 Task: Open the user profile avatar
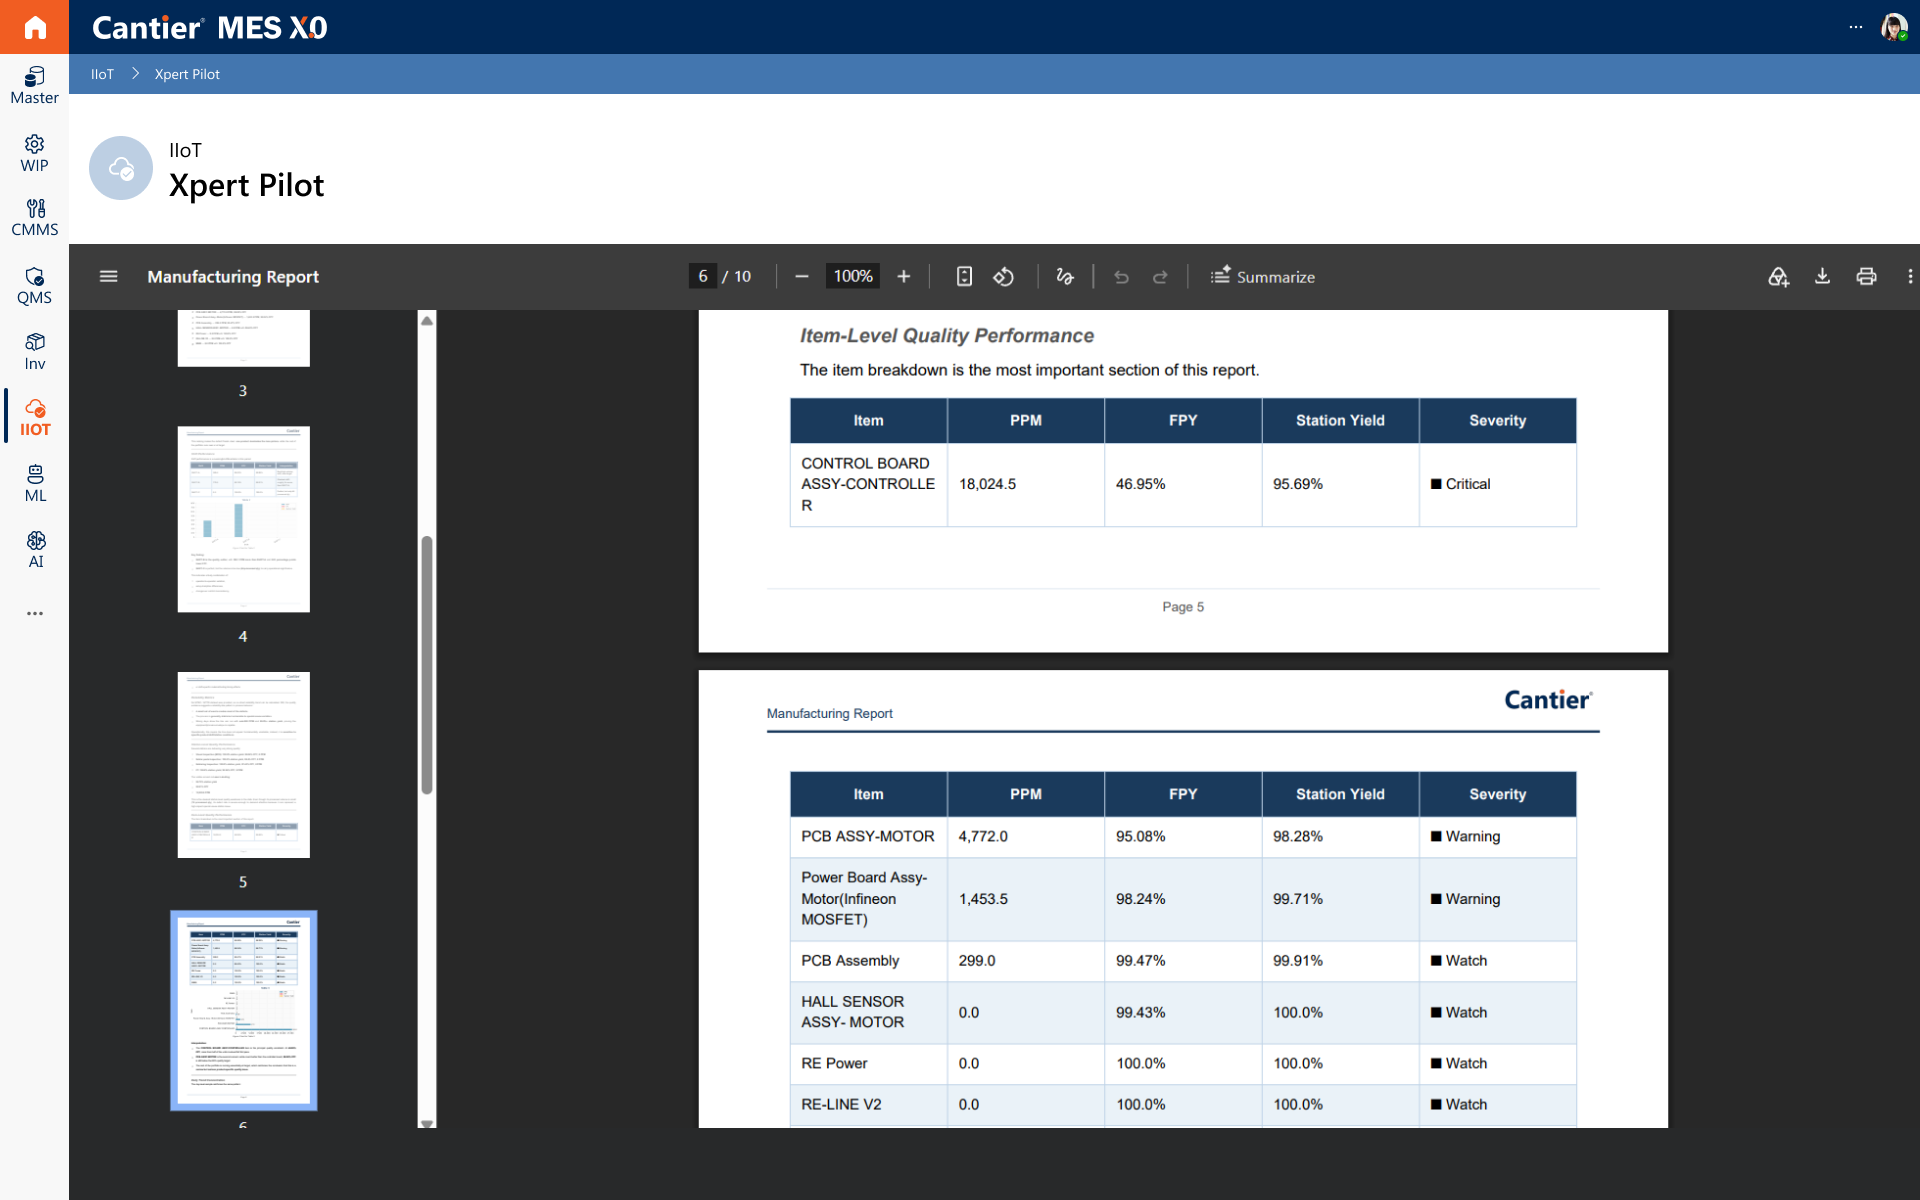[1894, 27]
